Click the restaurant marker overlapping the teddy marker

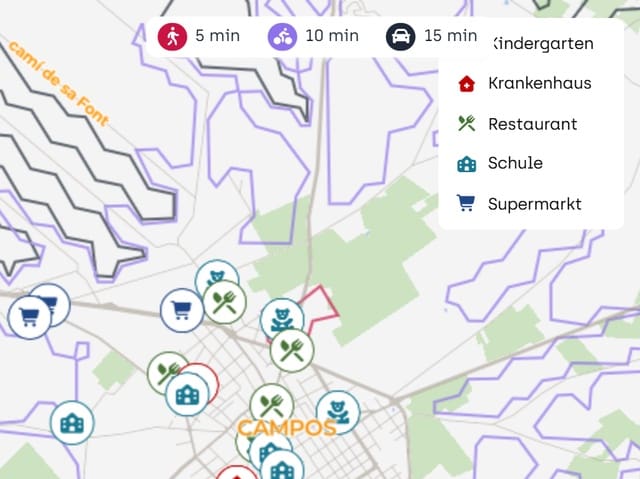(x=224, y=302)
